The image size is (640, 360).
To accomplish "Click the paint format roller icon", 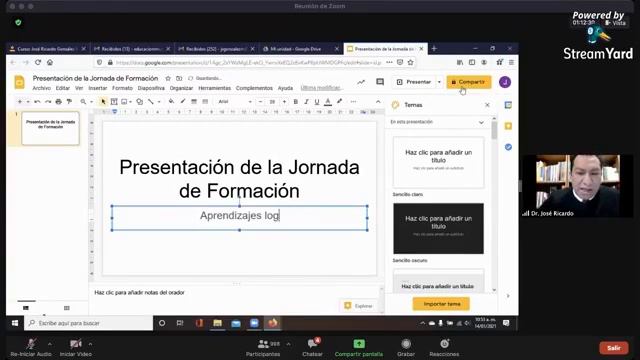I will [x=69, y=102].
